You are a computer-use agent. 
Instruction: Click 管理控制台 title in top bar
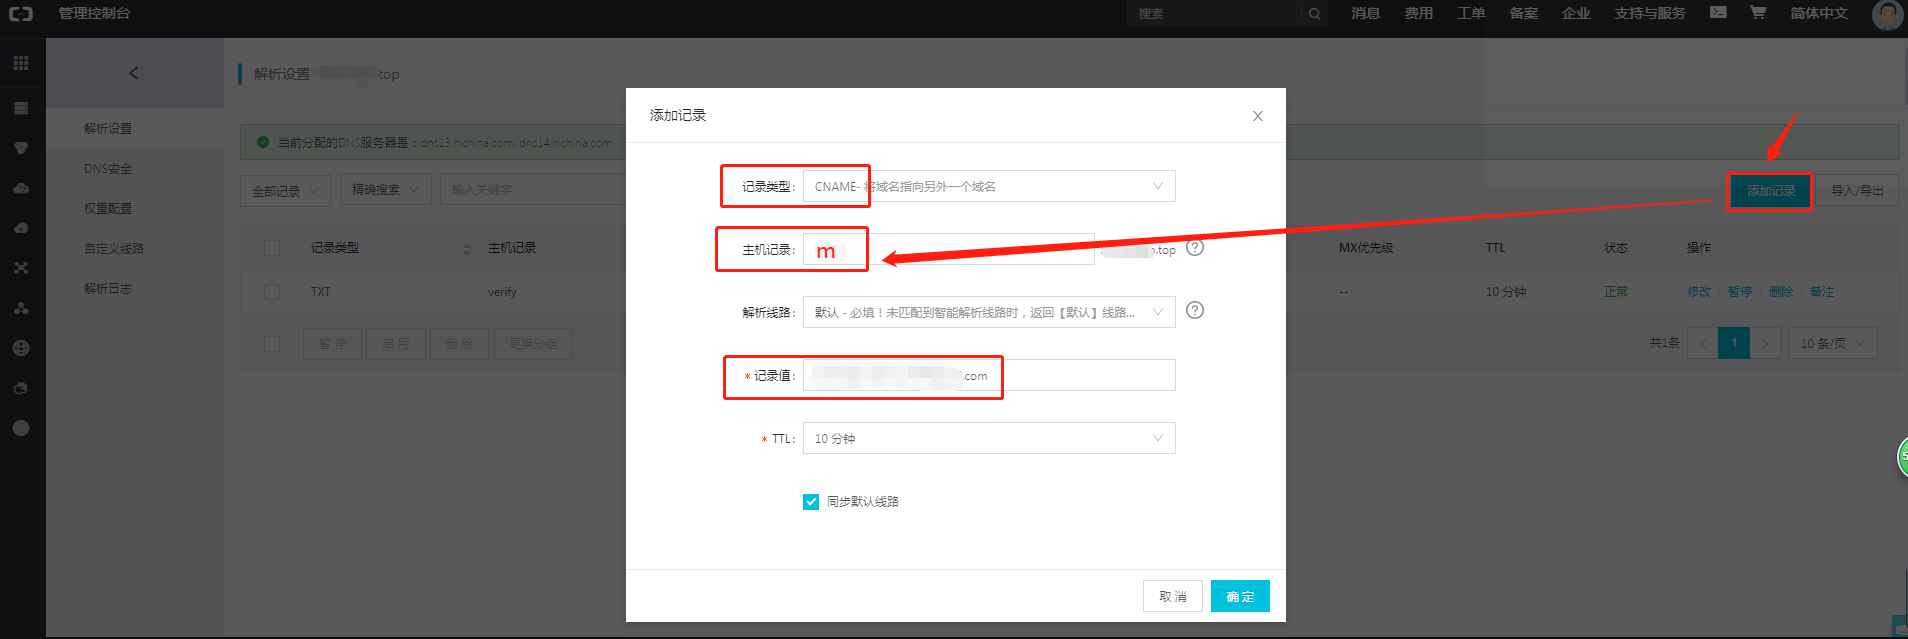click(94, 13)
